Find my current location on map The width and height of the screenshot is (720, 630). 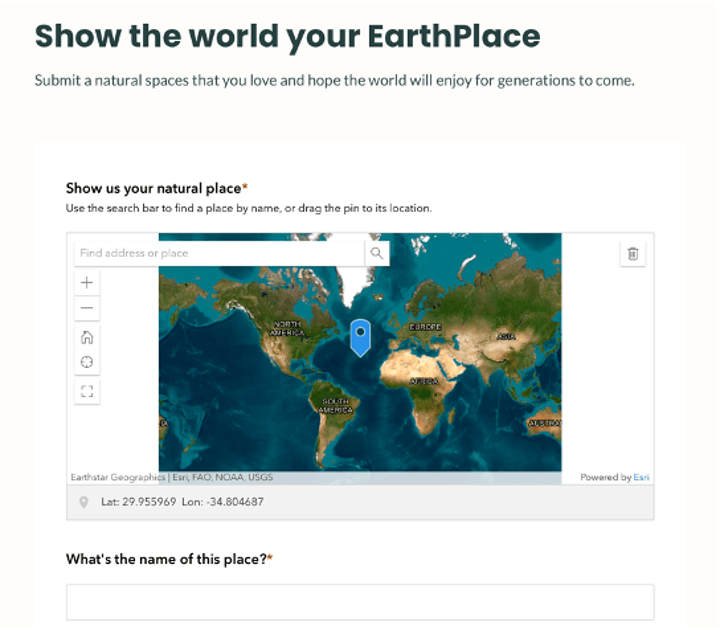(87, 362)
